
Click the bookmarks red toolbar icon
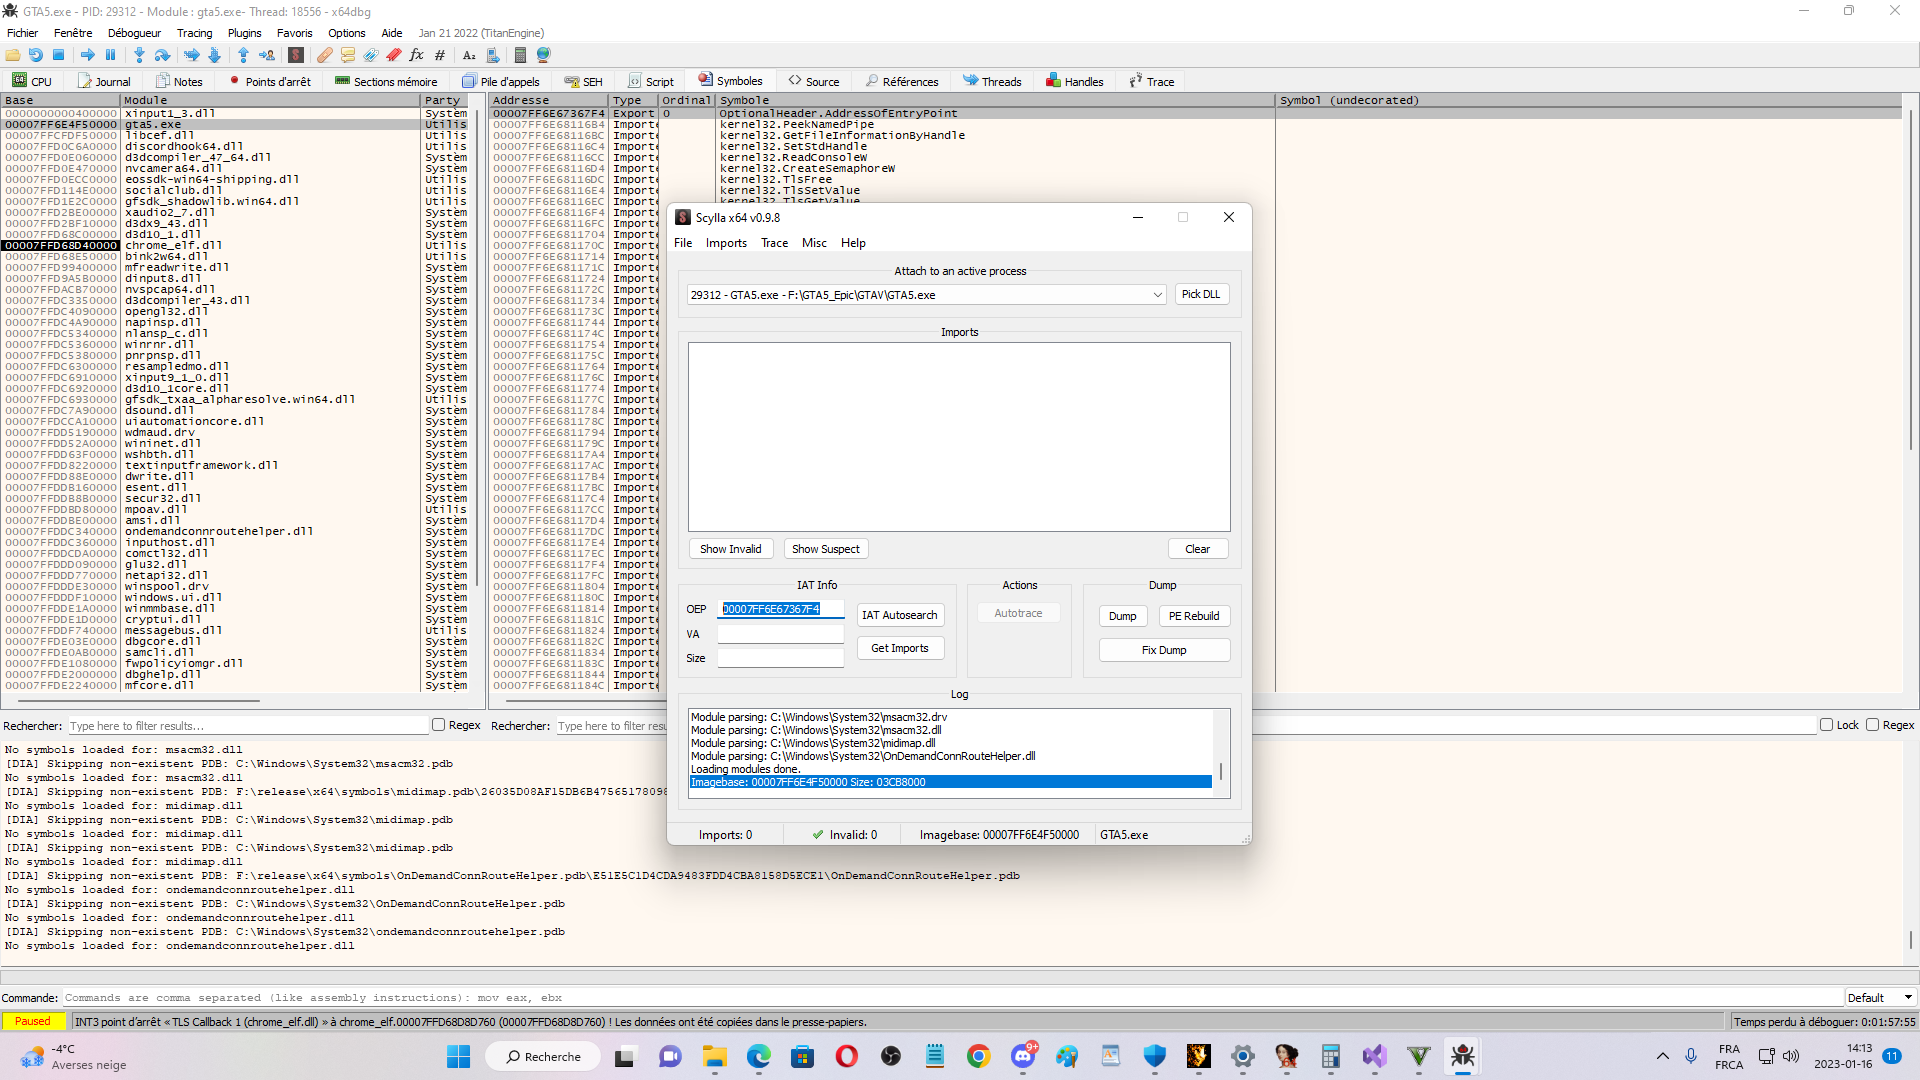(394, 55)
